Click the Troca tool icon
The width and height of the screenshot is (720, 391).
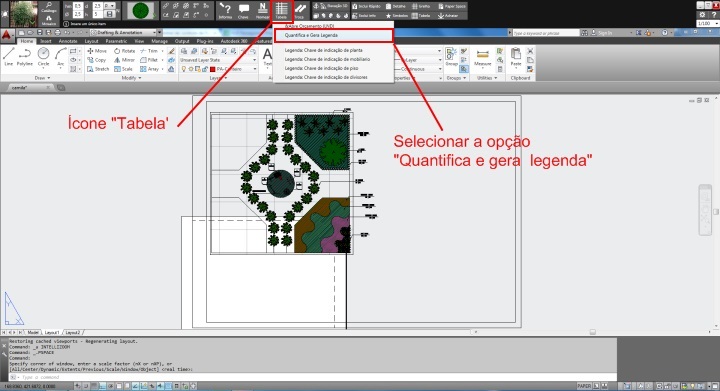[x=300, y=10]
